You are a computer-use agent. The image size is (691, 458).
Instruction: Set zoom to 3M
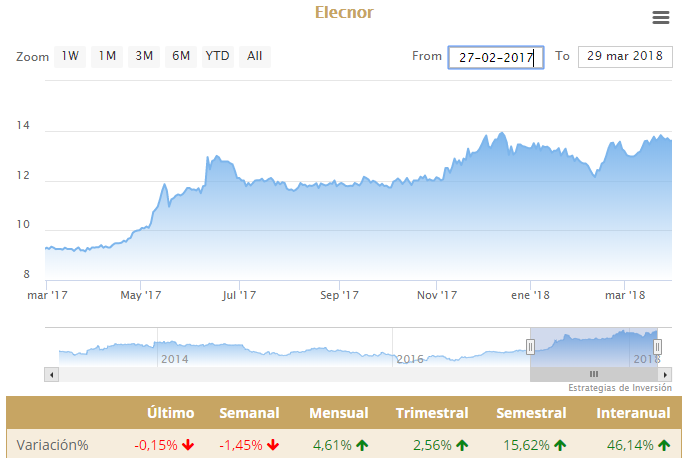[x=144, y=56]
